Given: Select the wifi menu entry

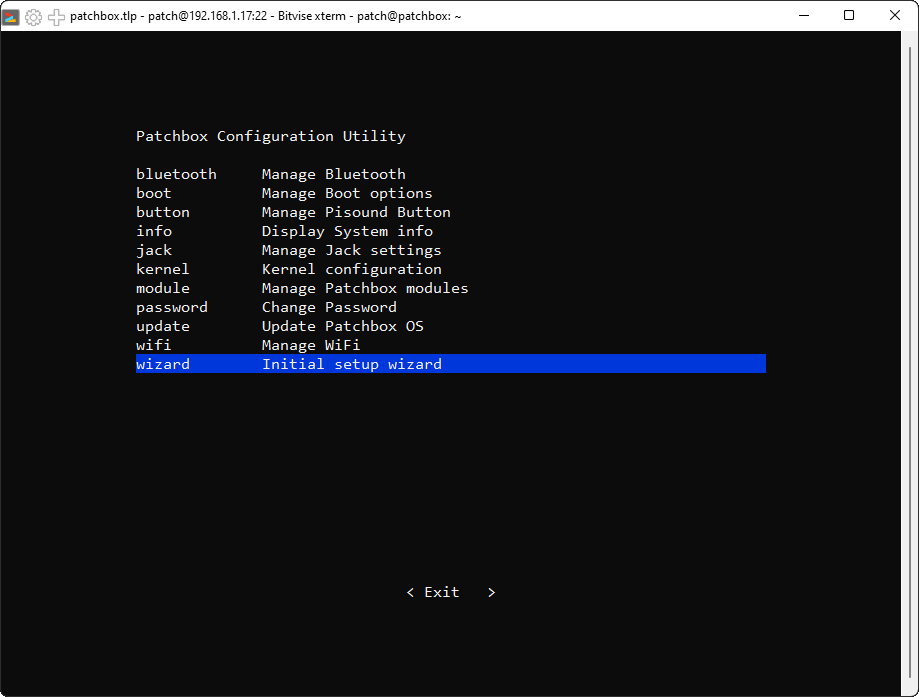Looking at the screenshot, I should coord(154,345).
